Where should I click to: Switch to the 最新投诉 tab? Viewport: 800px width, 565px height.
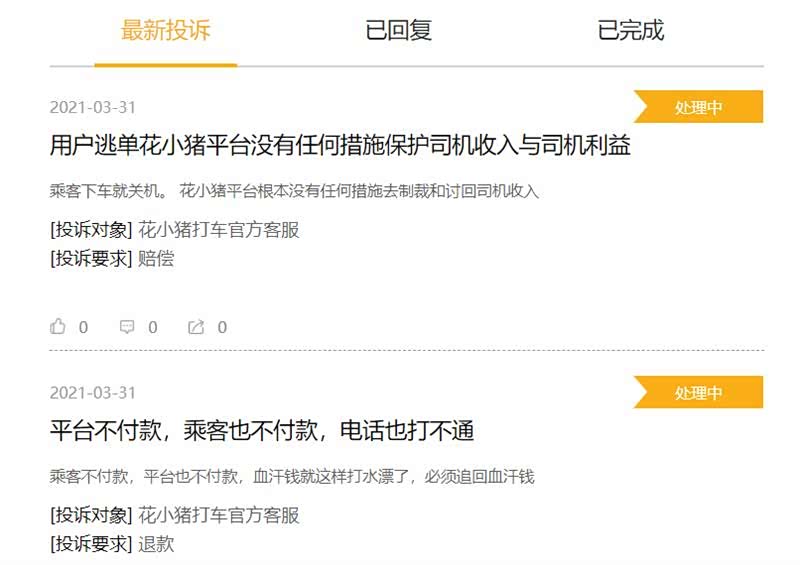(x=166, y=30)
